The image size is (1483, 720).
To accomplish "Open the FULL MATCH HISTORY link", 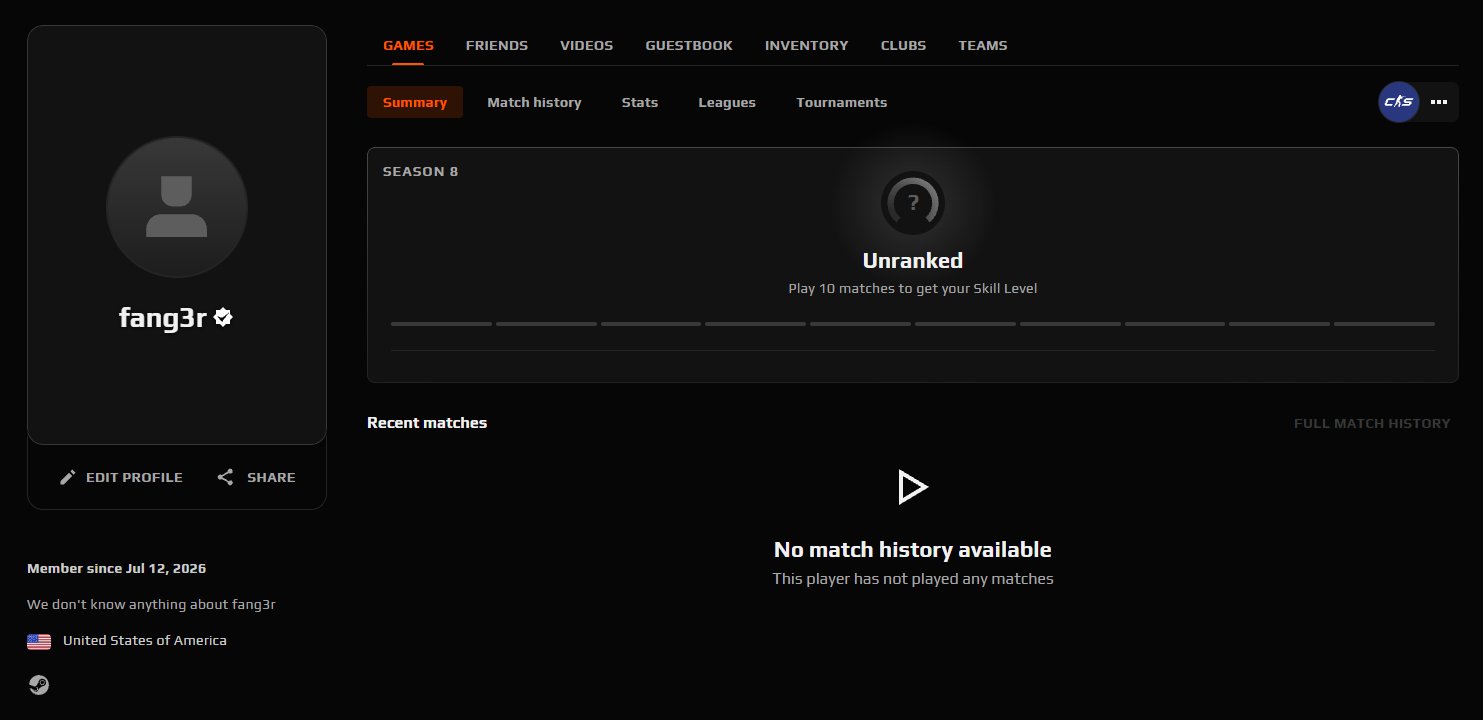I will 1372,423.
